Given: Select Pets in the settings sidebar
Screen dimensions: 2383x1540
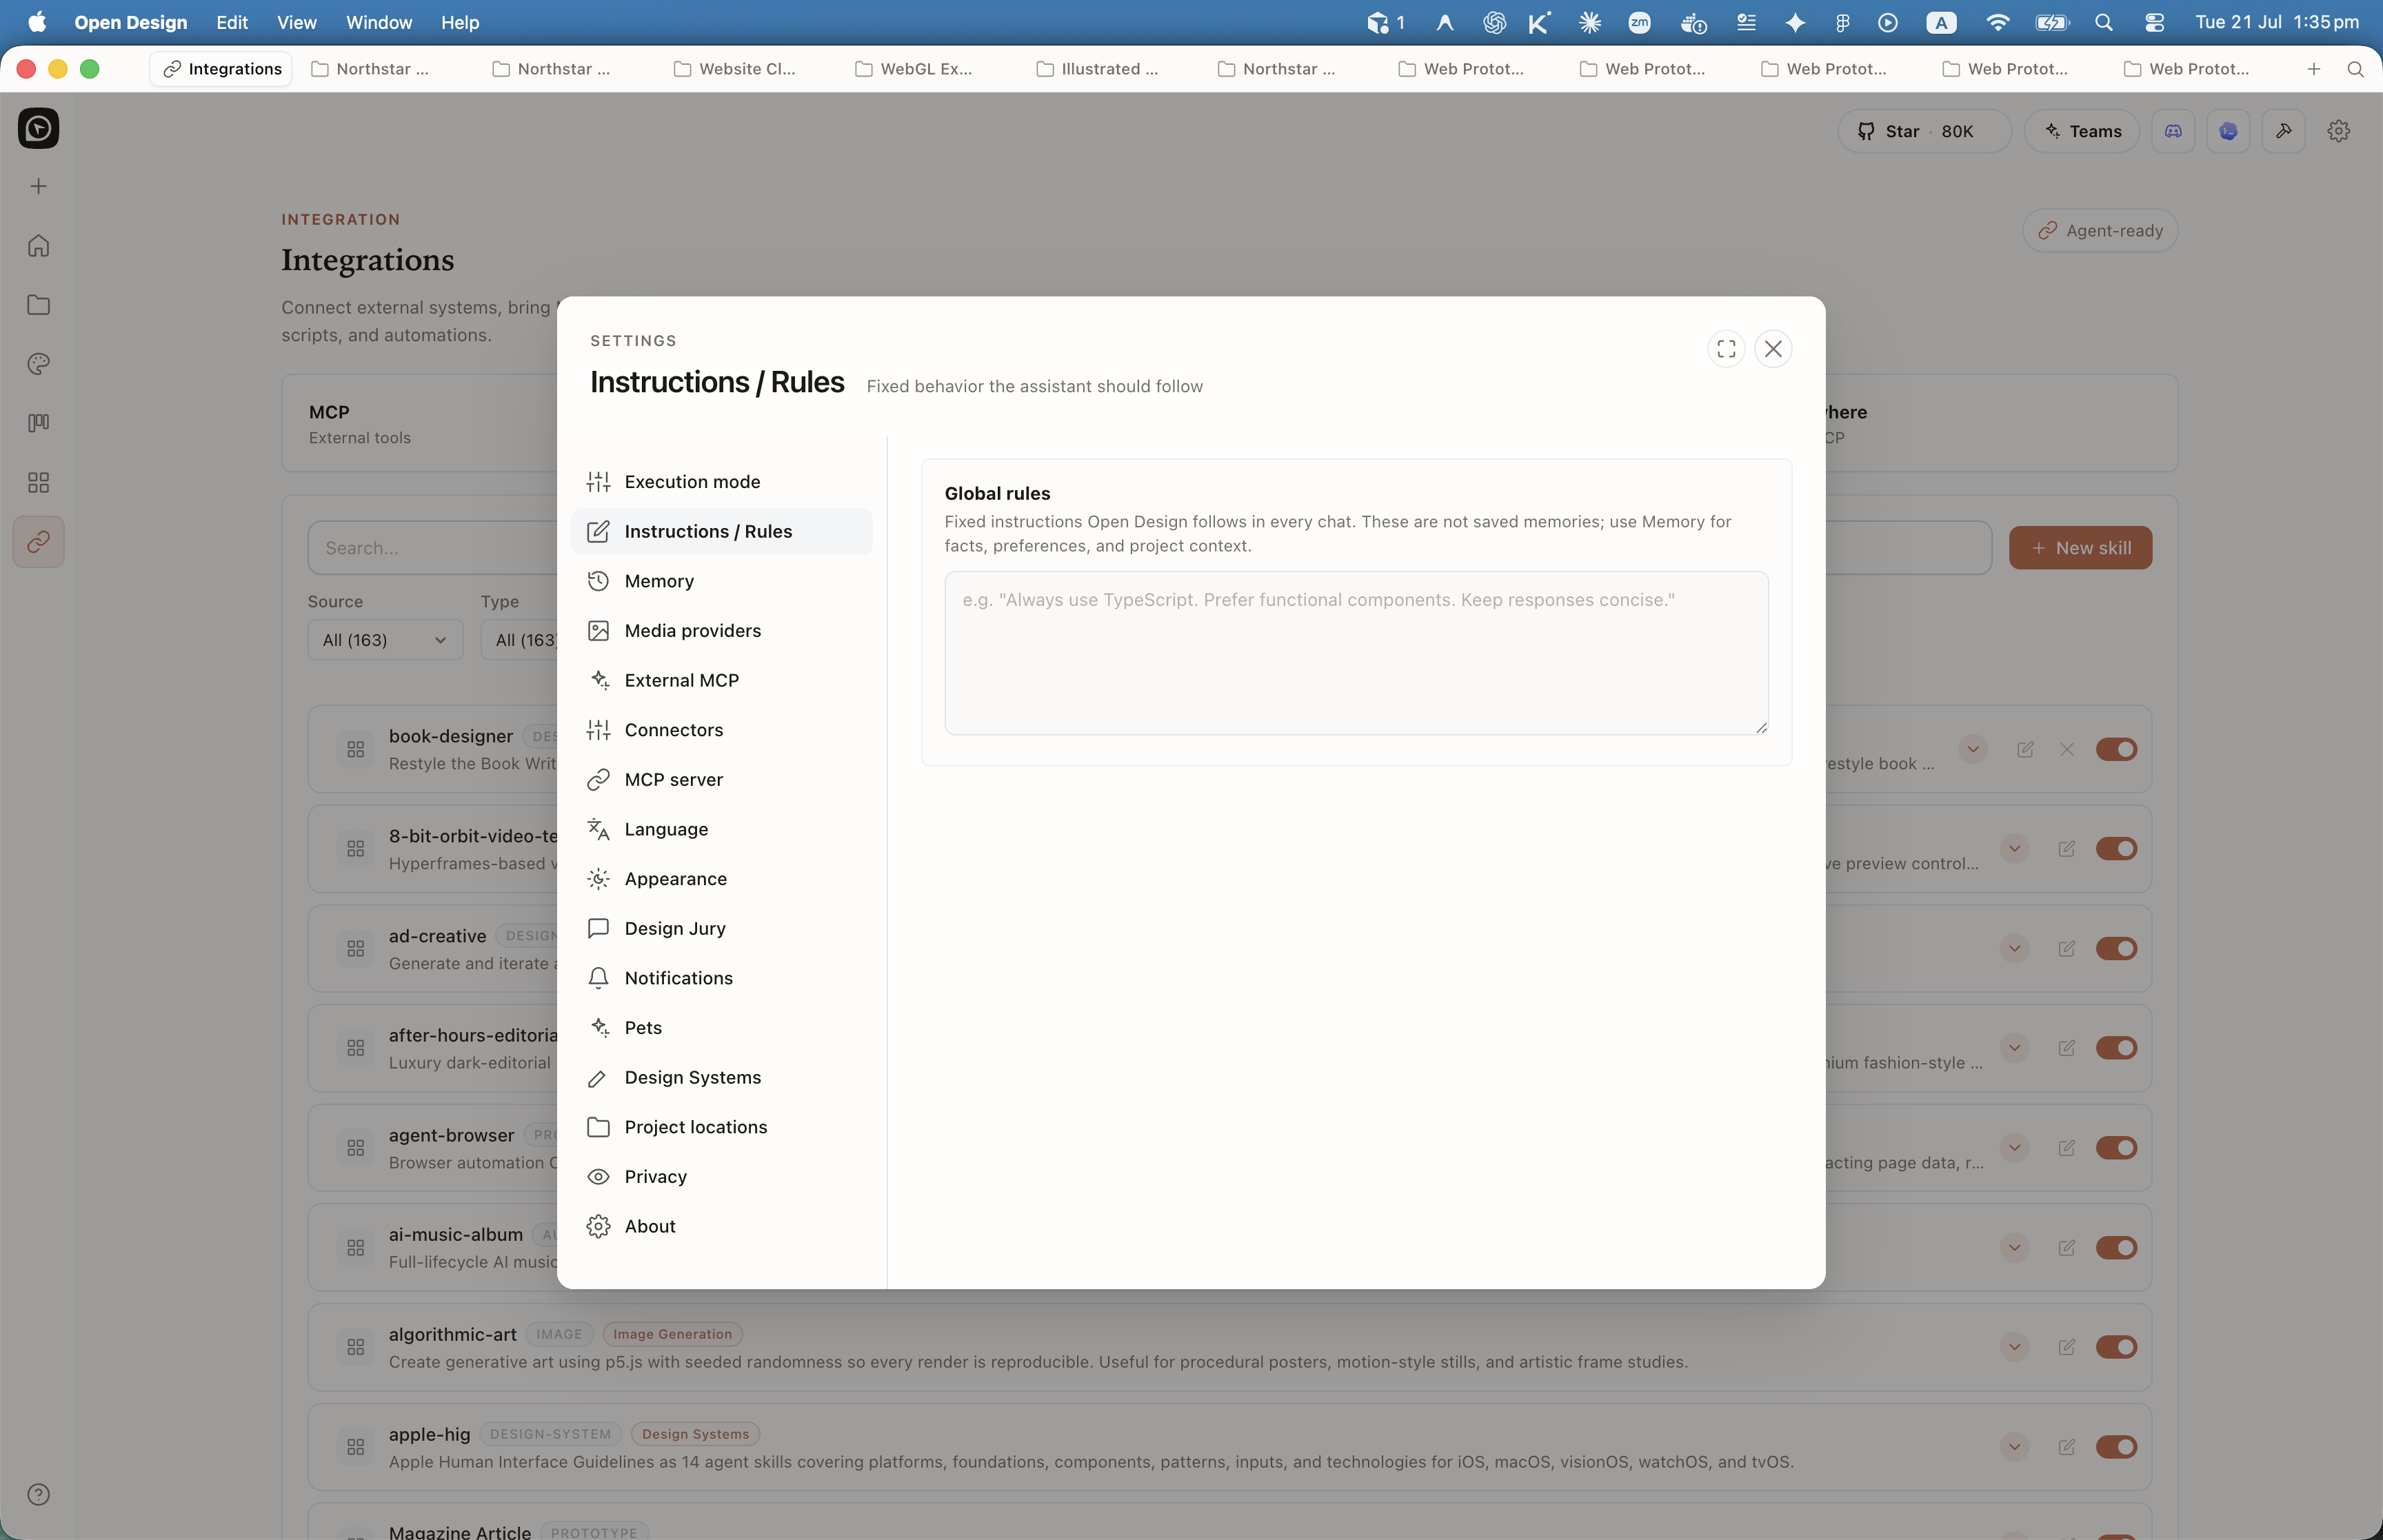Looking at the screenshot, I should click(721, 1028).
